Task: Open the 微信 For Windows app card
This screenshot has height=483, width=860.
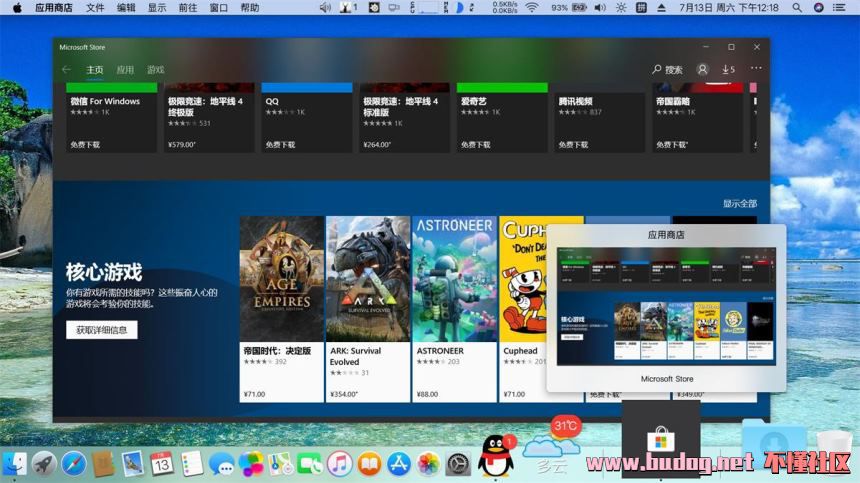Action: click(111, 118)
